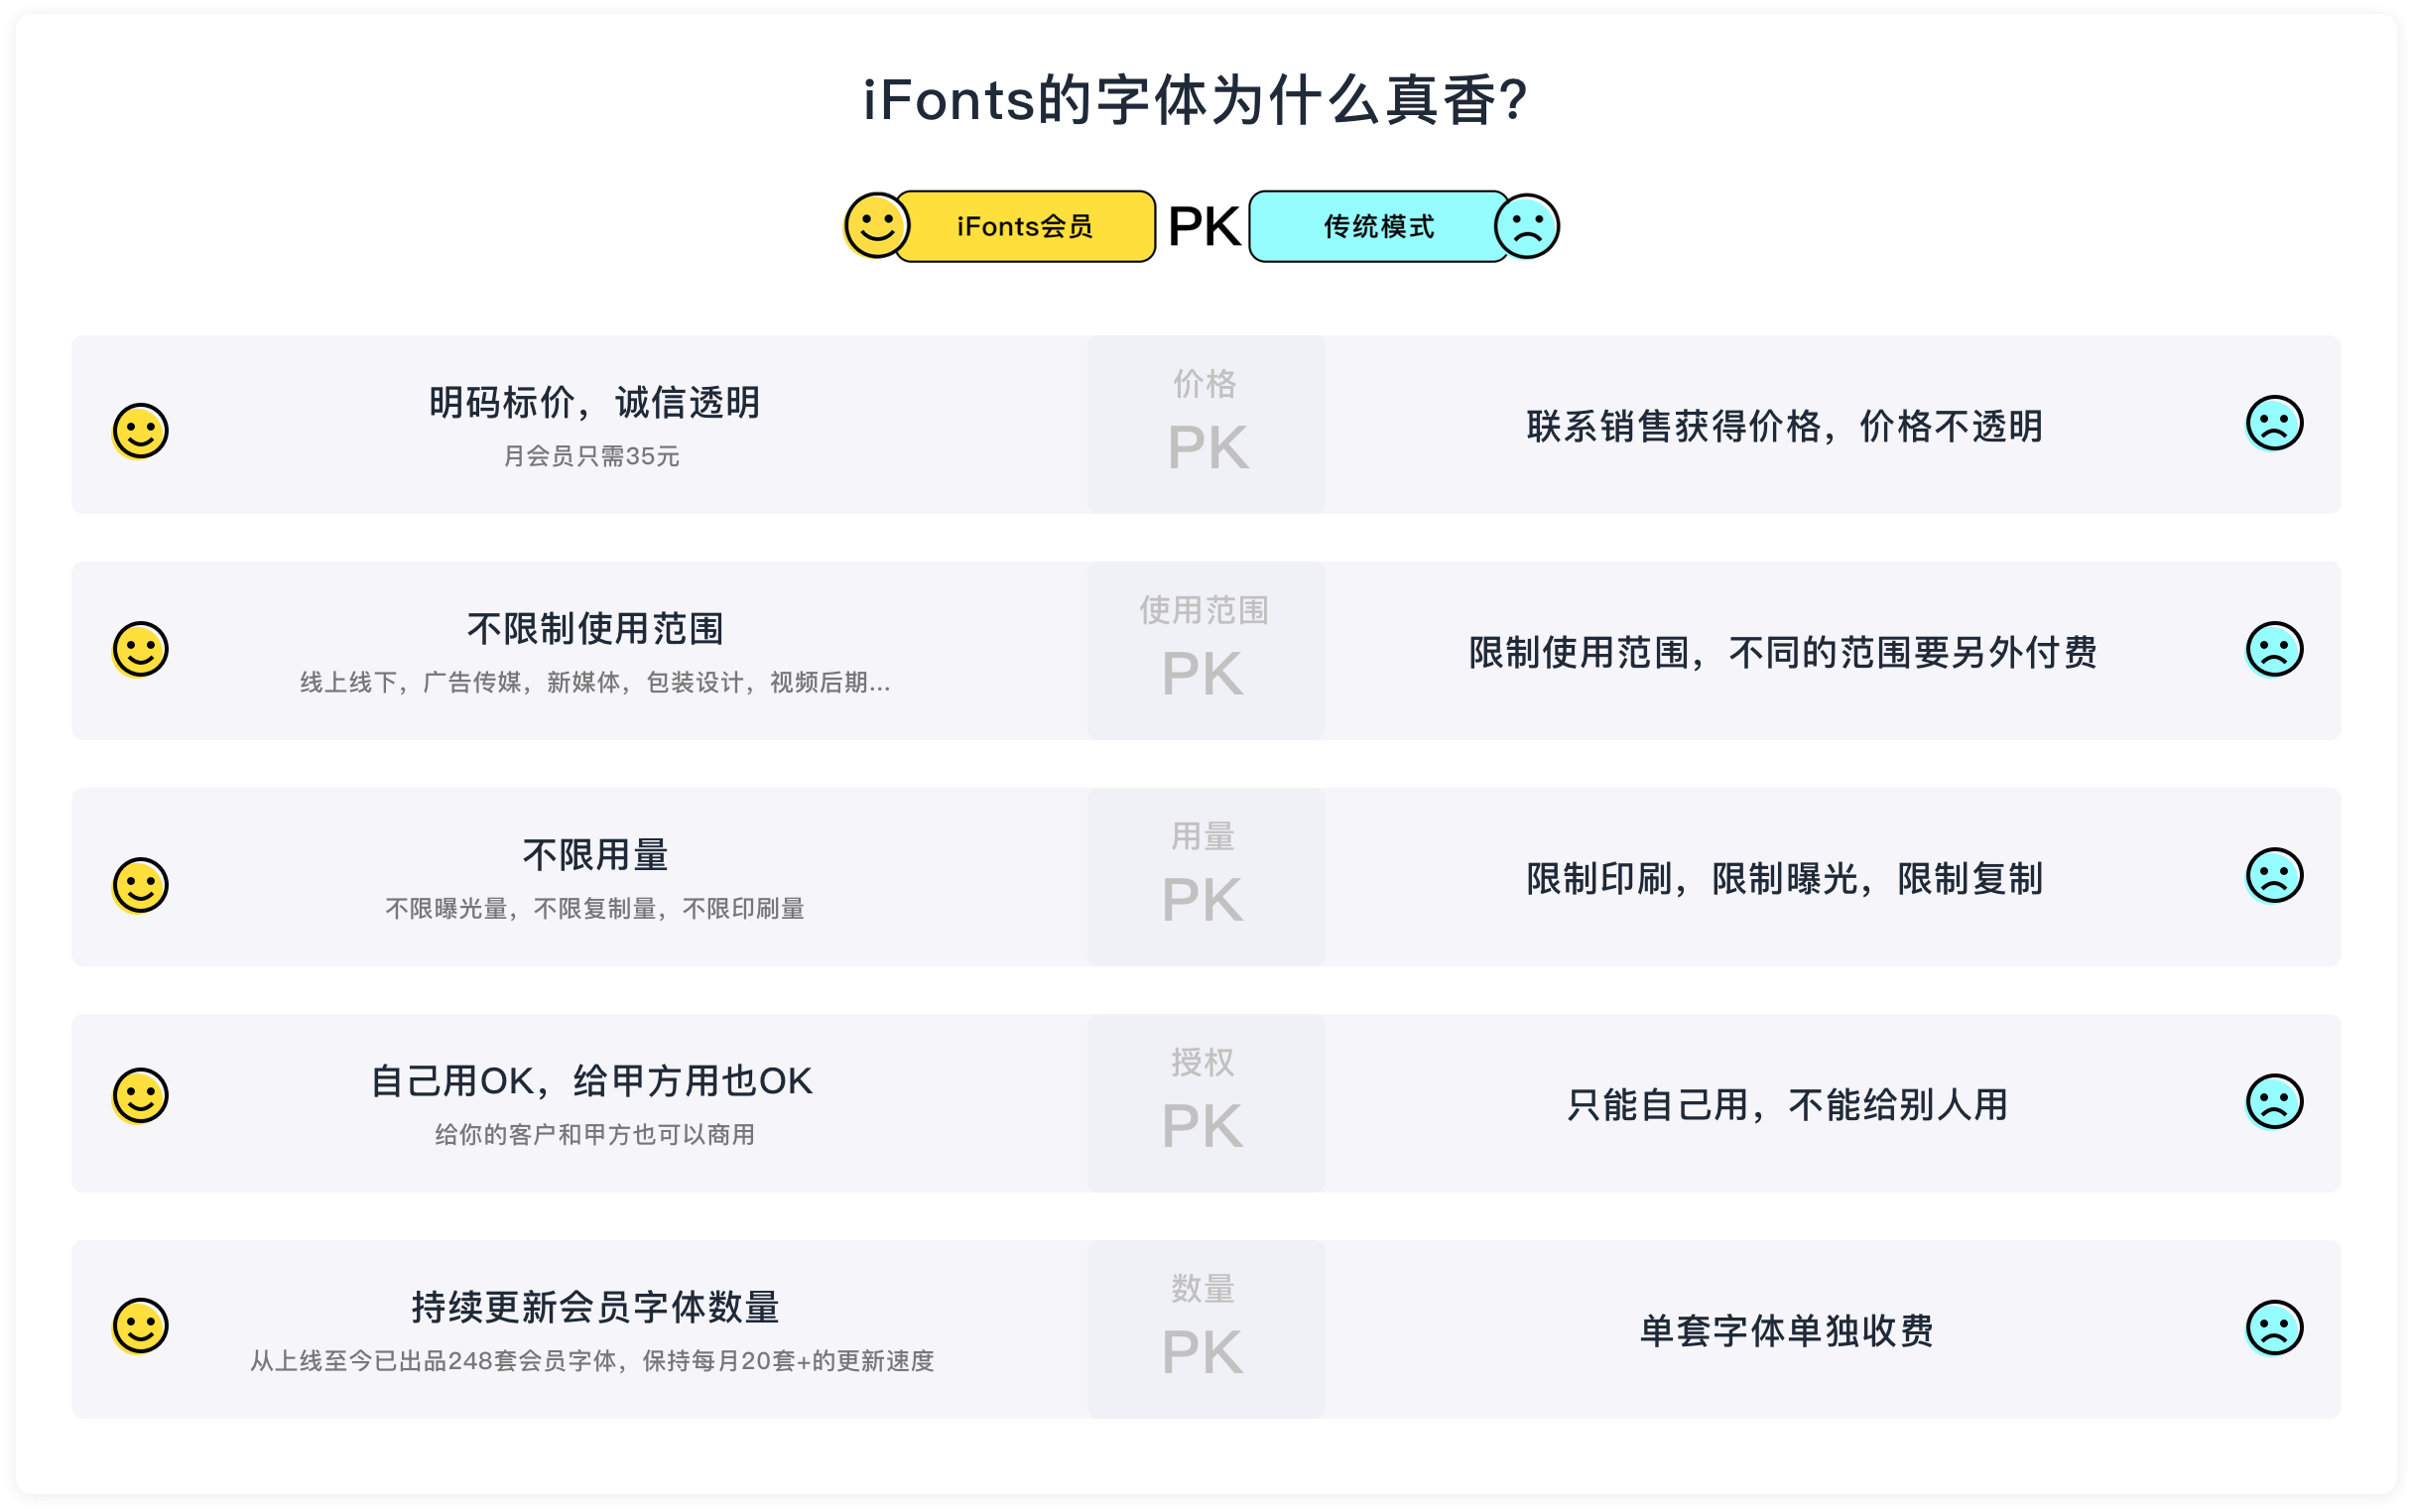Click the yellow iFonts会员 badge
The image size is (2413, 1512).
[1025, 226]
